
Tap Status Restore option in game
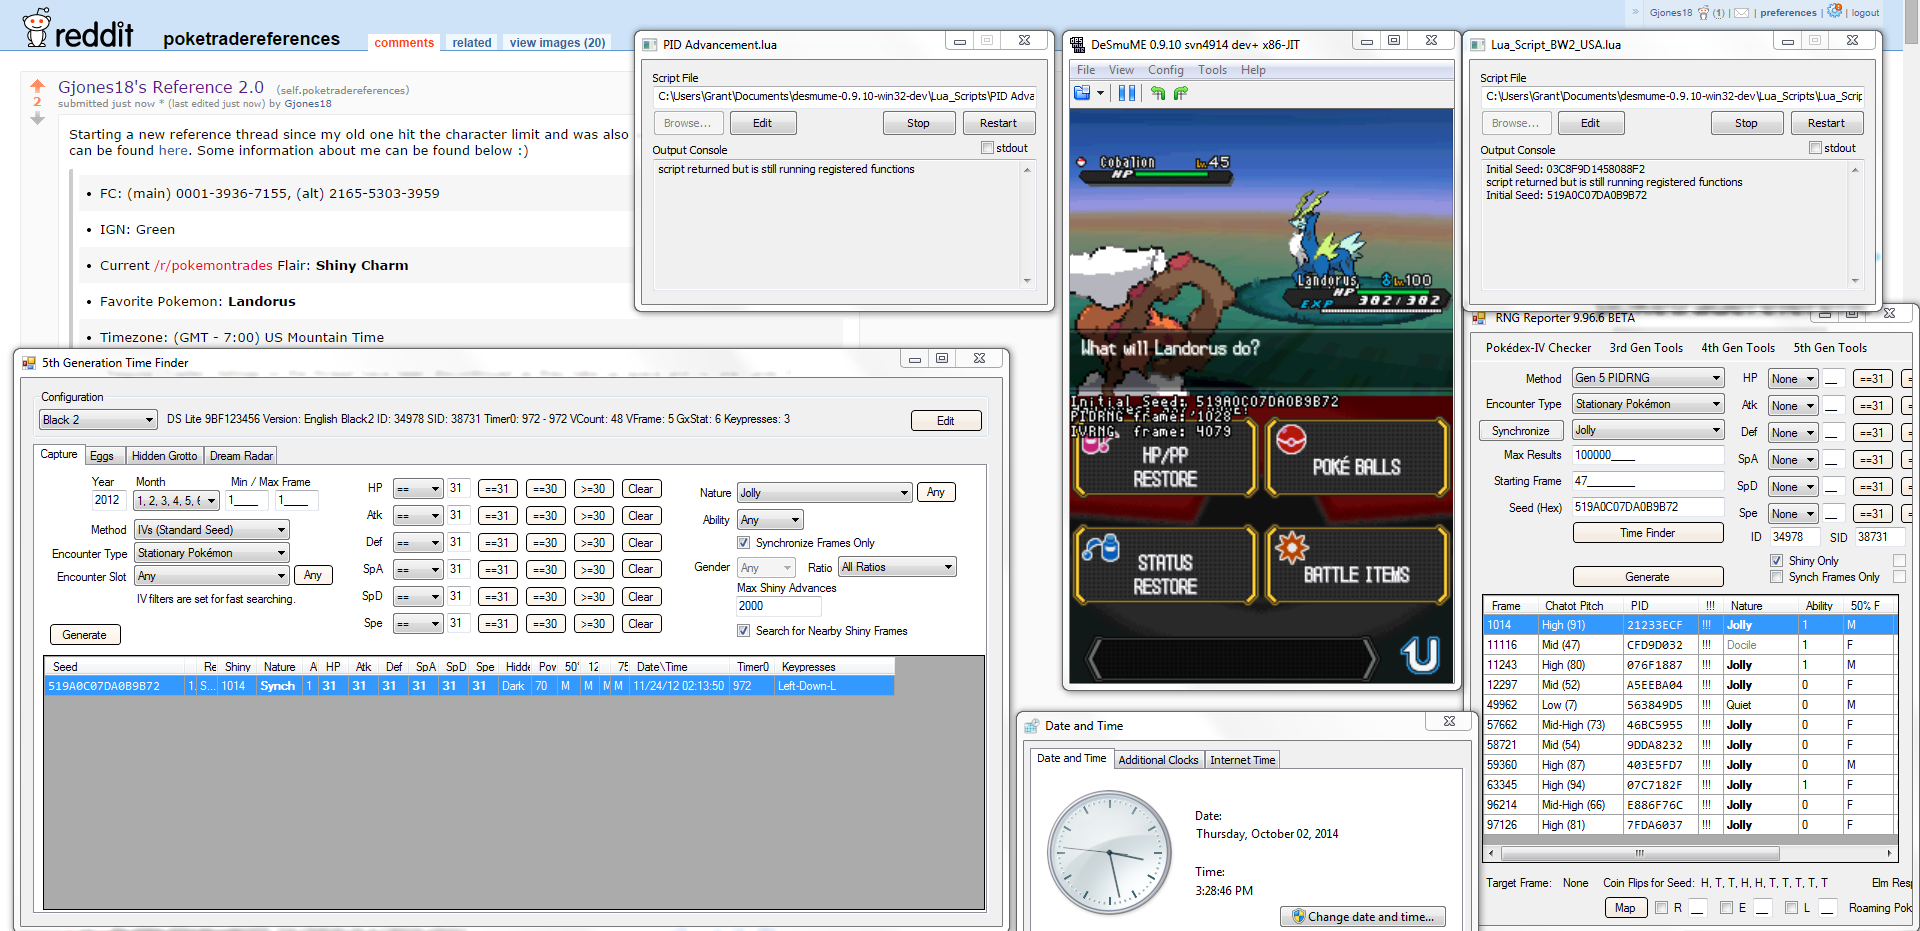[x=1165, y=566]
